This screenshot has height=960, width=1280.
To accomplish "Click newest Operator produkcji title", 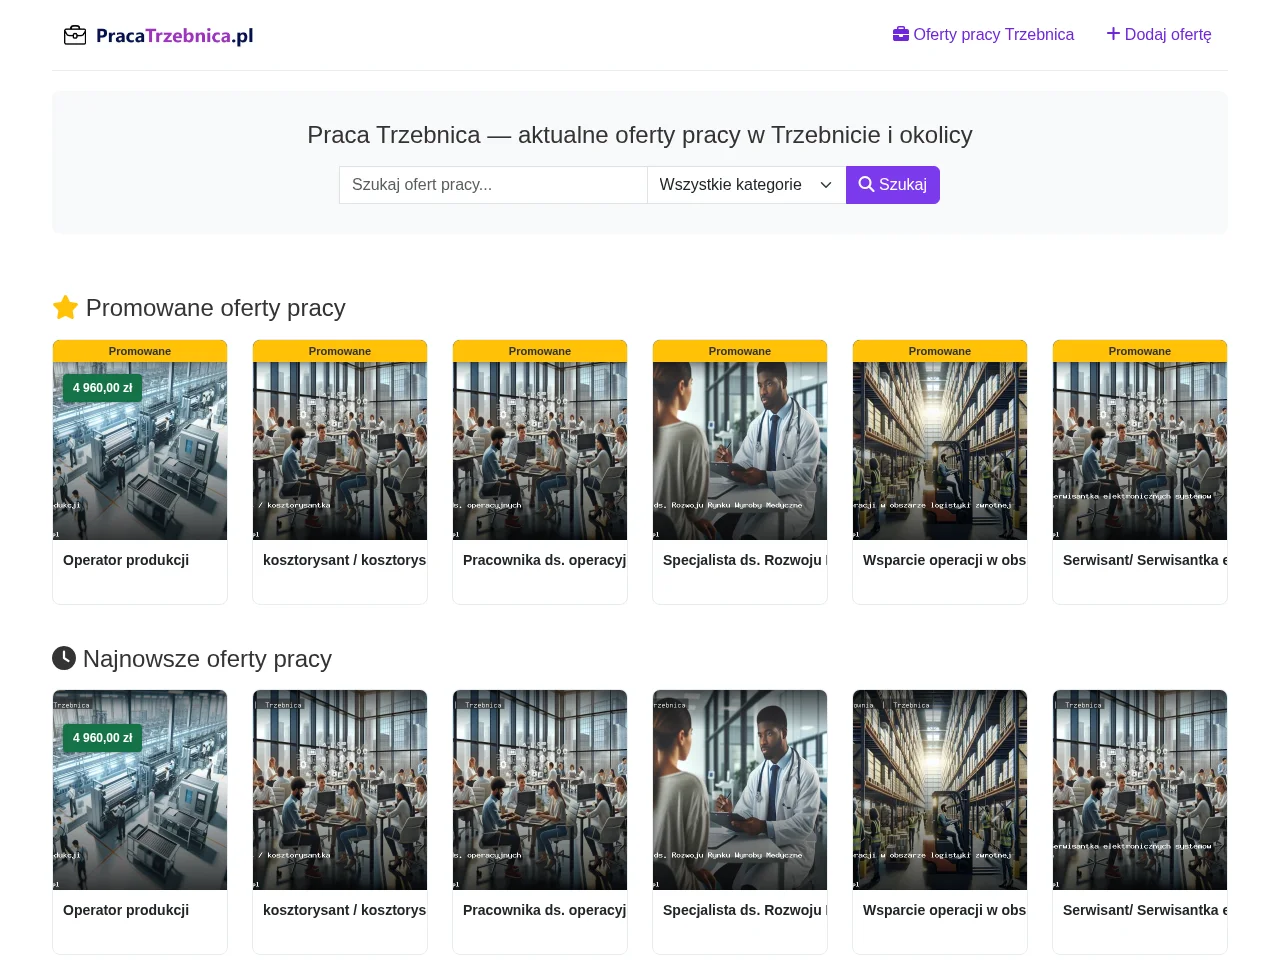I will click(x=126, y=910).
